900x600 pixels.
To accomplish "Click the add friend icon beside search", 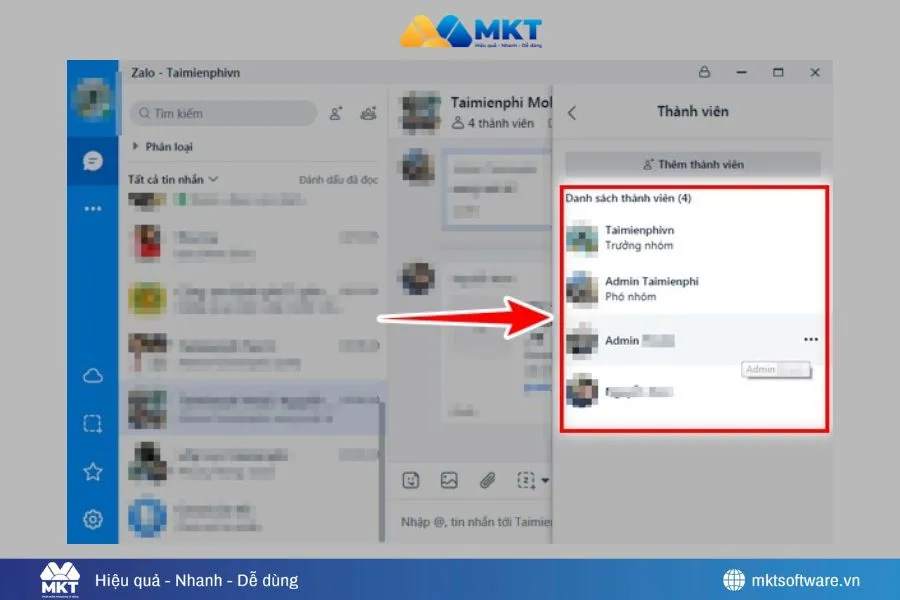I will pos(336,113).
